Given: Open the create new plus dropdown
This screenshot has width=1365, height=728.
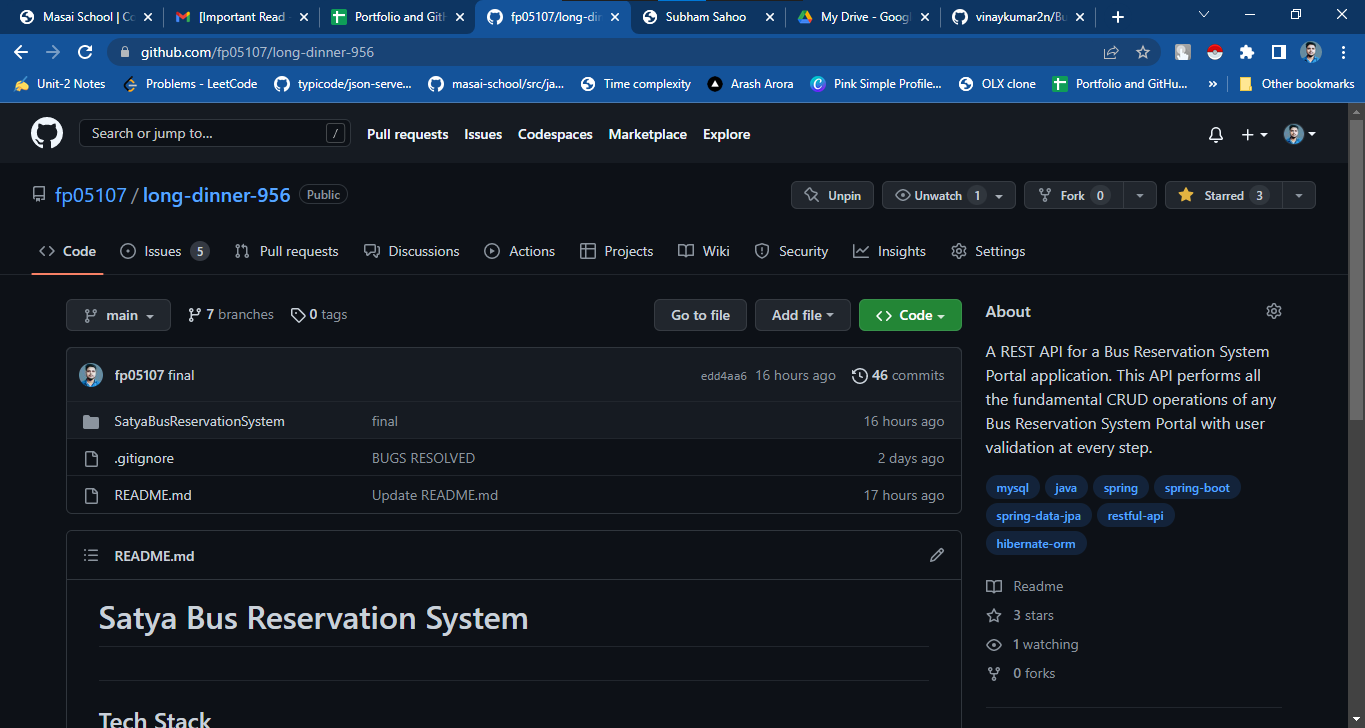Looking at the screenshot, I should (x=1254, y=134).
